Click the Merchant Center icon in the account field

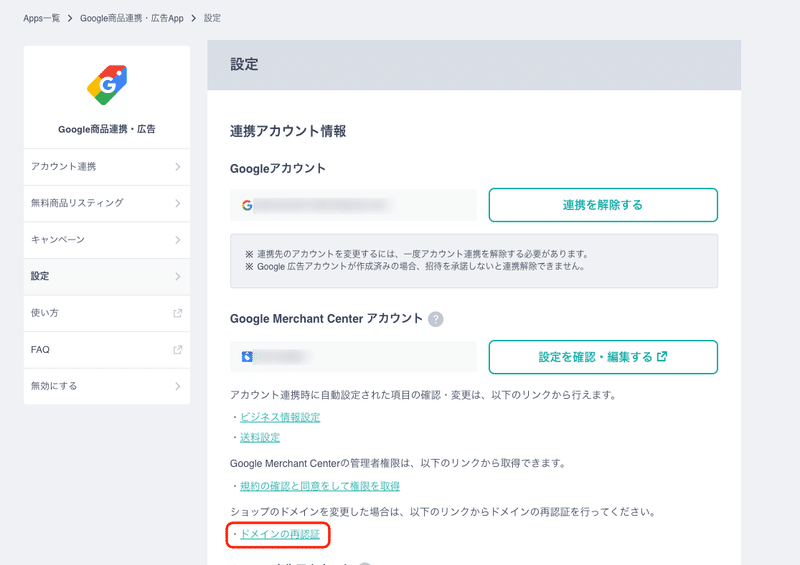coord(247,357)
